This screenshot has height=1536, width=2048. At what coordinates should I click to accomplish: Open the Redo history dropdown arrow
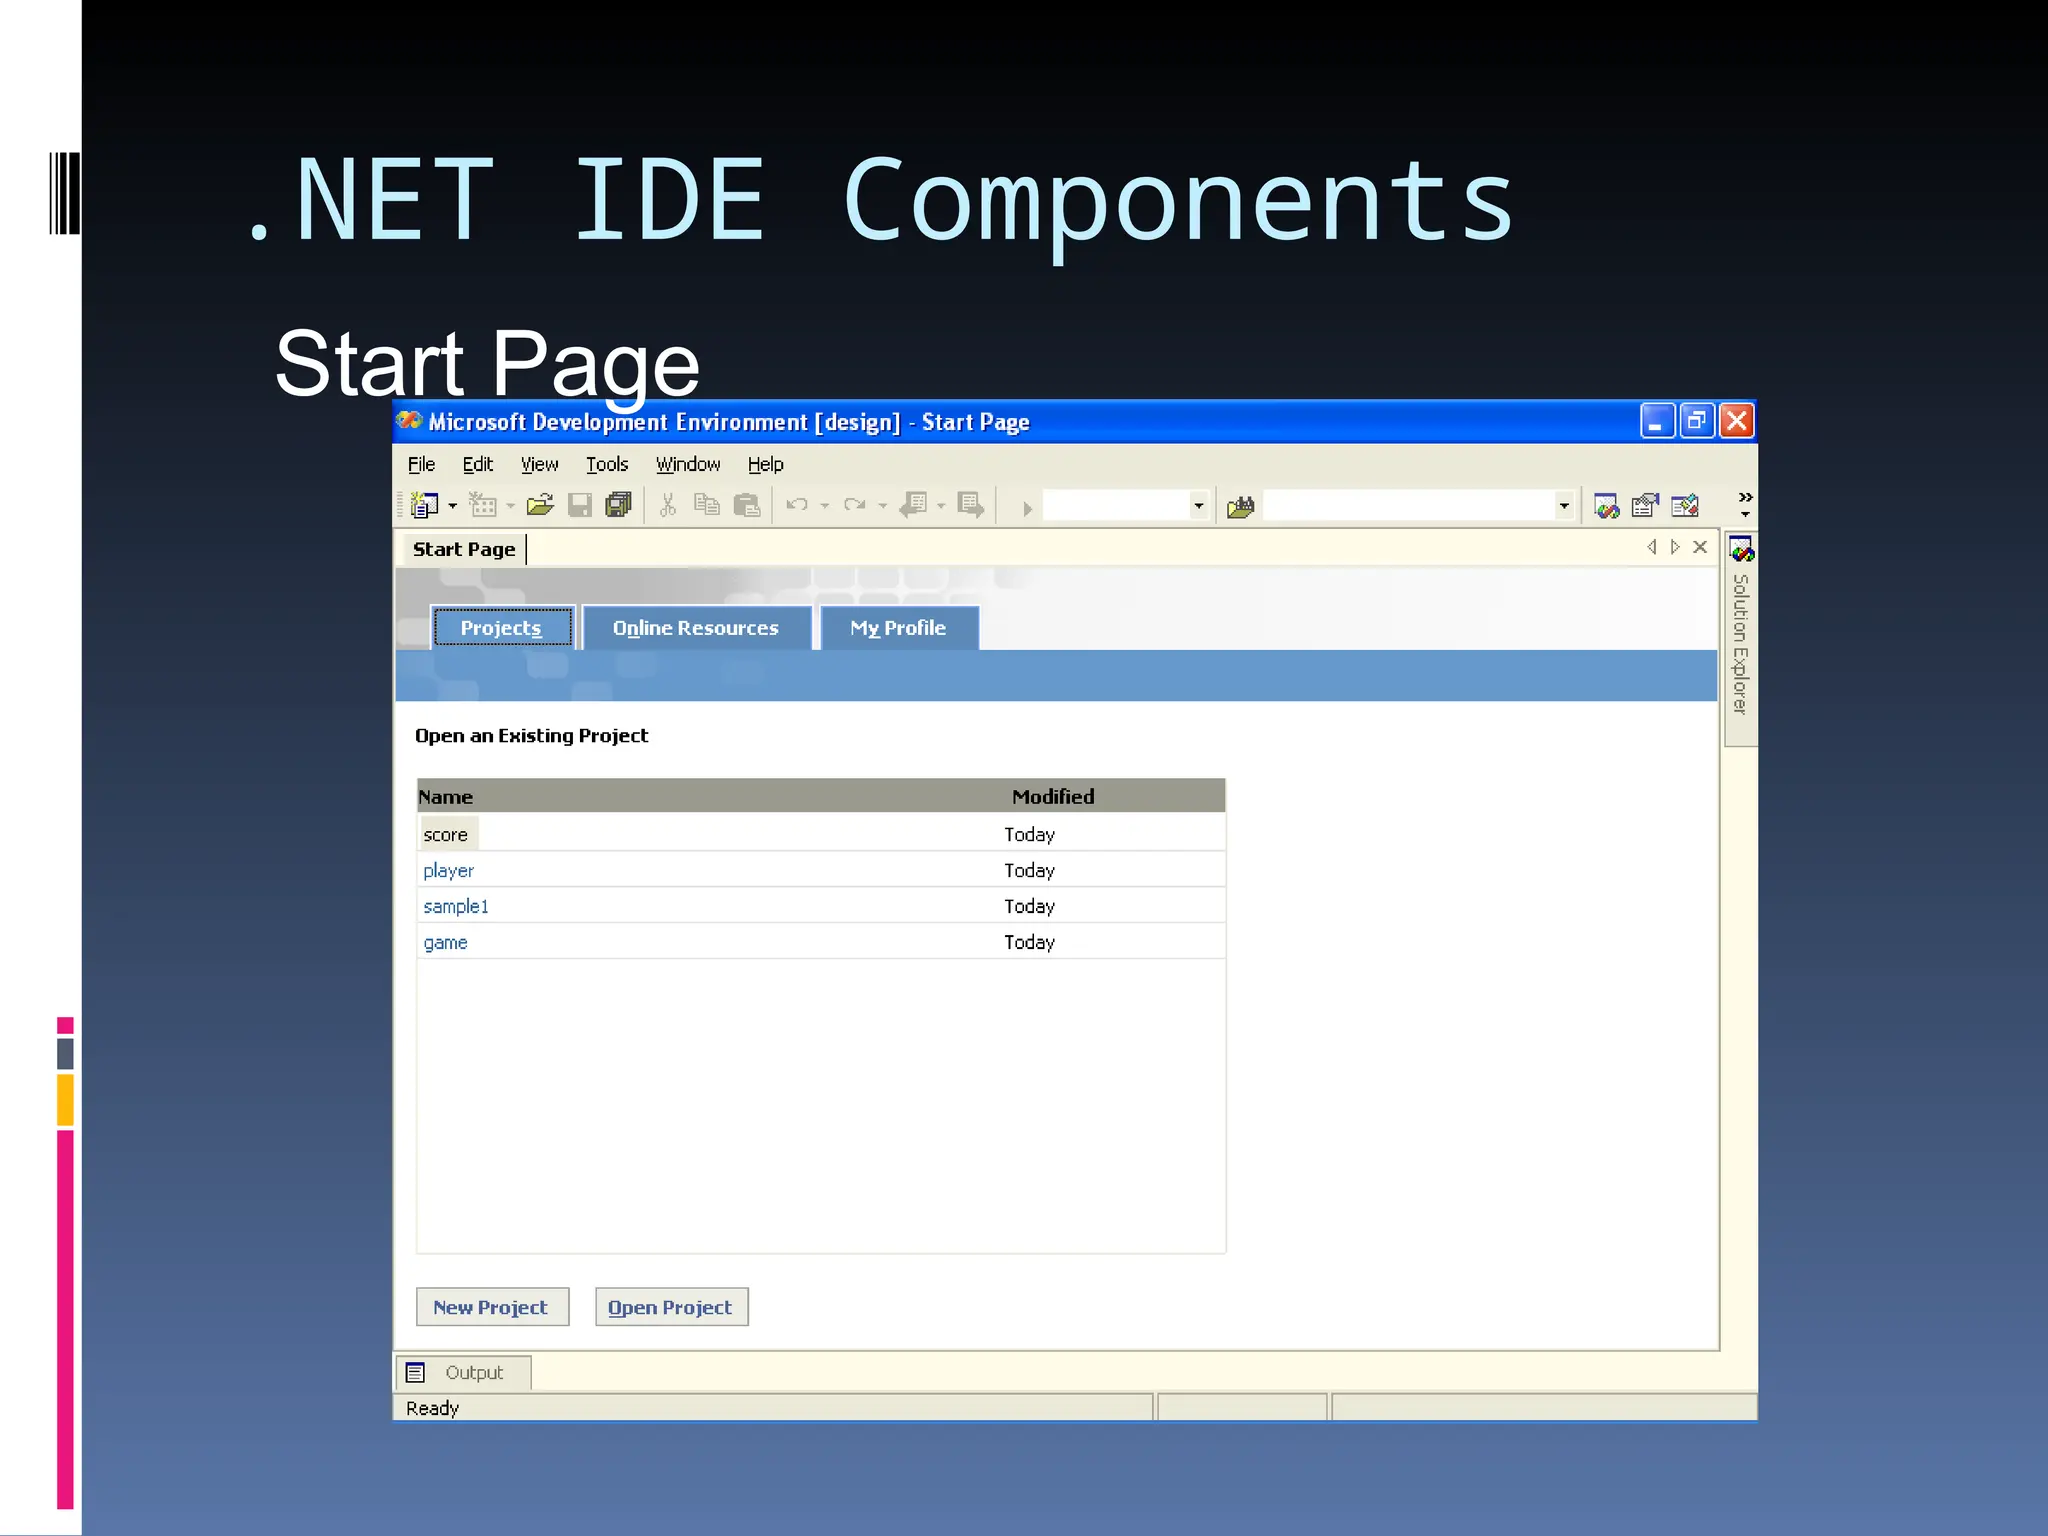pos(883,507)
